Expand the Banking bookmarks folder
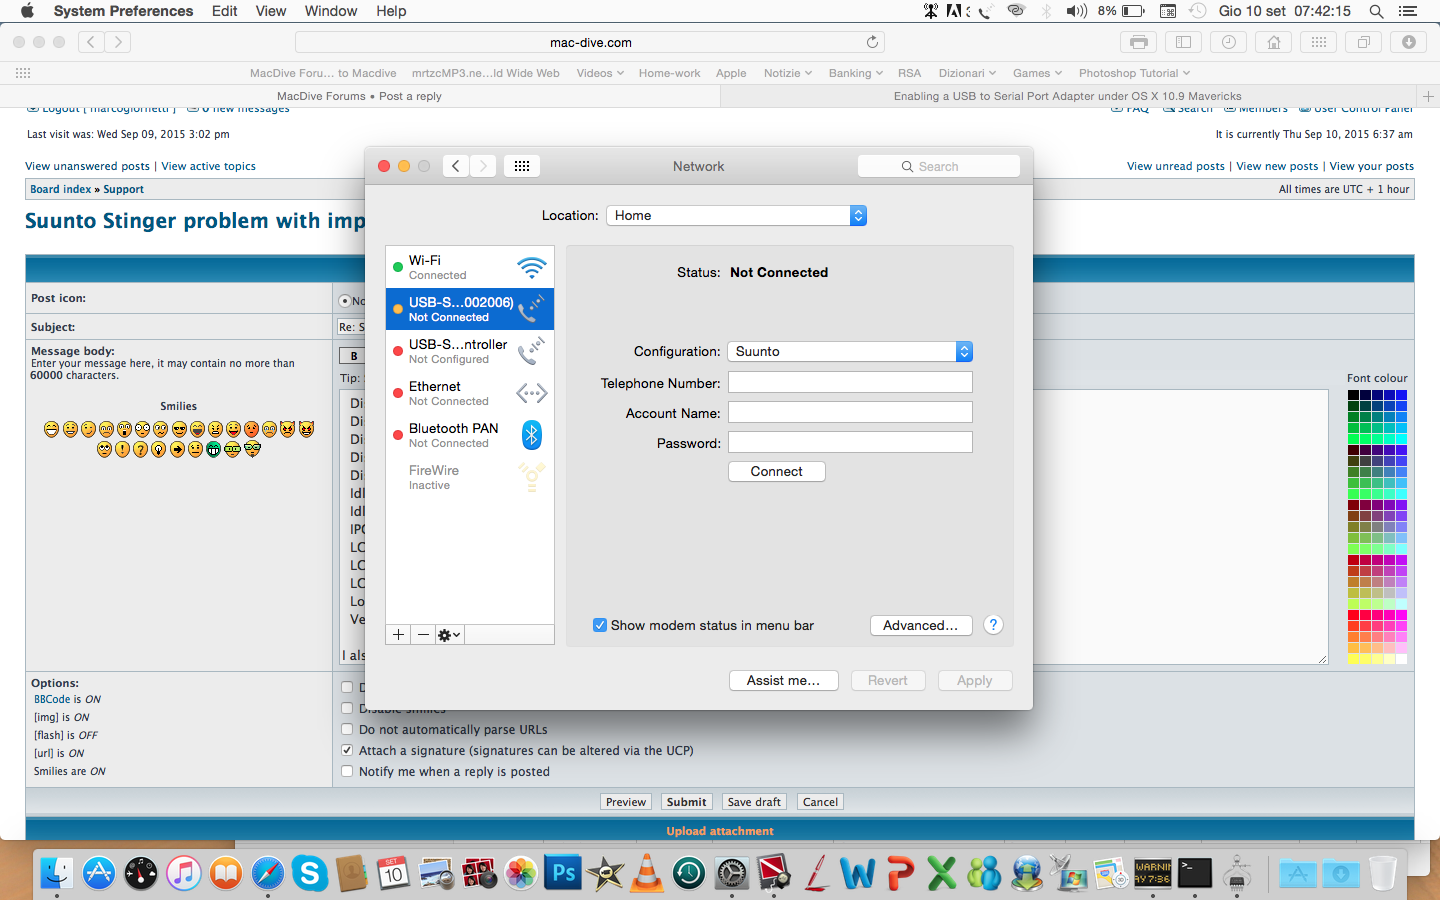 (855, 73)
